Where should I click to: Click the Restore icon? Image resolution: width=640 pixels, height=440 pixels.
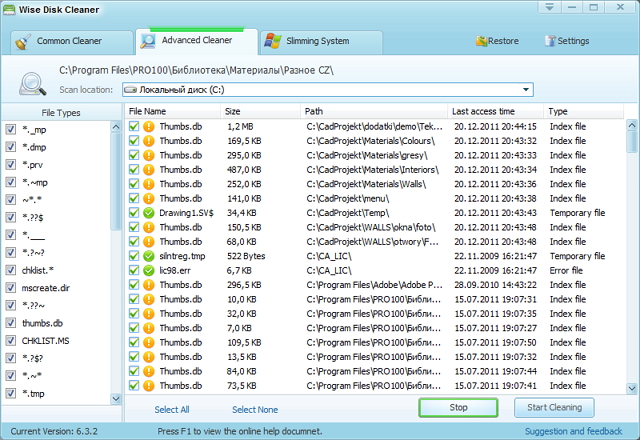coord(482,41)
